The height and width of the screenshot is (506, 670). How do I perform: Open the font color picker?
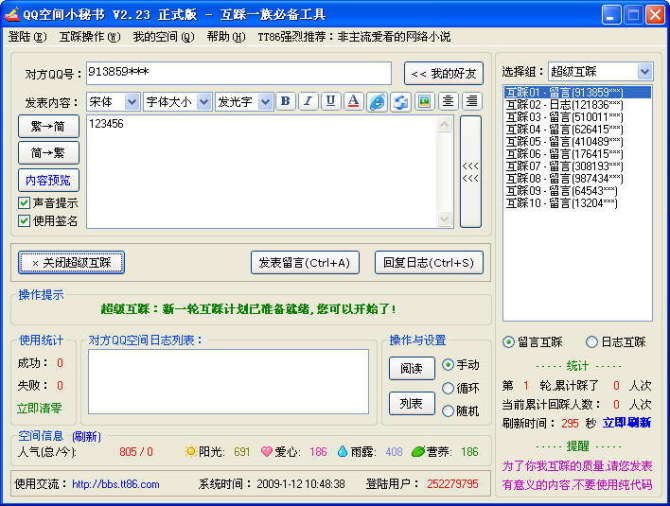click(x=353, y=102)
